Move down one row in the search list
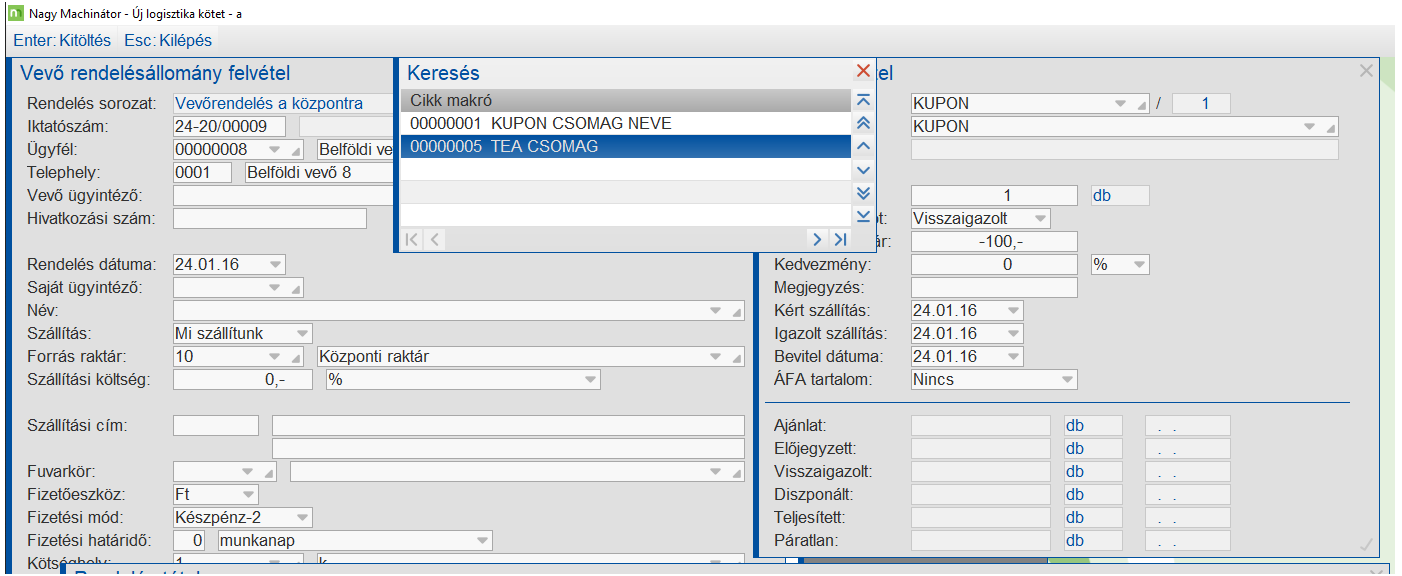This screenshot has height=576, width=1402. (x=864, y=170)
